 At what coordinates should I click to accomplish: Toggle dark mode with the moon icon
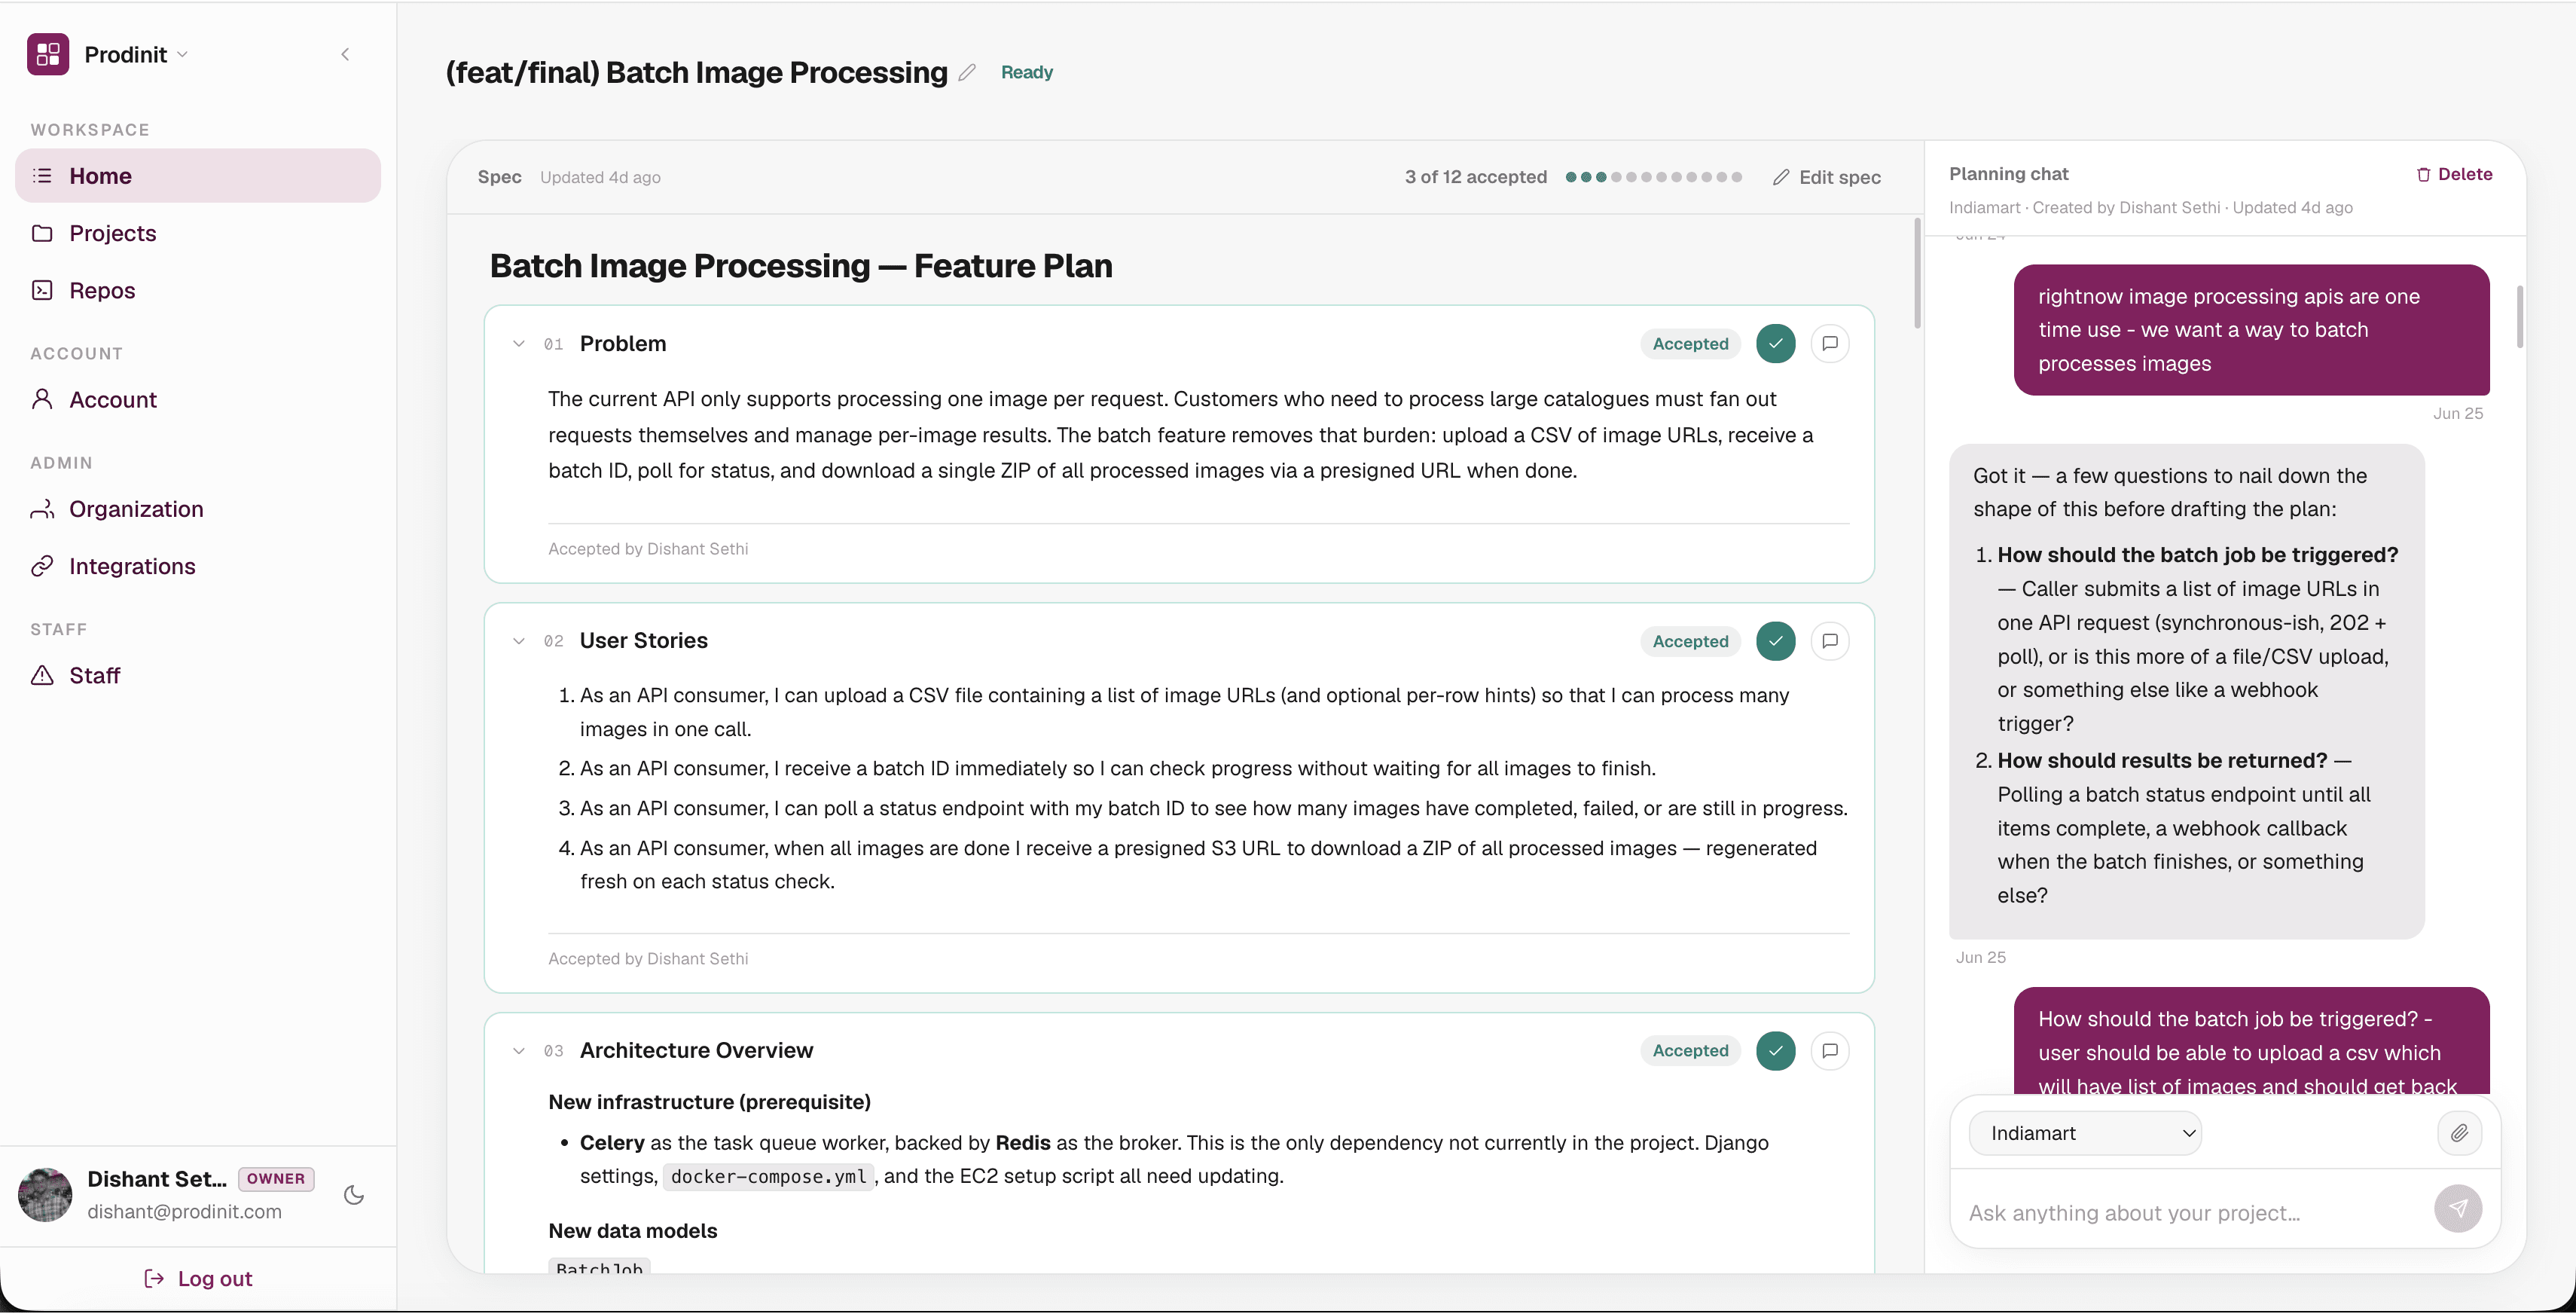coord(353,1195)
